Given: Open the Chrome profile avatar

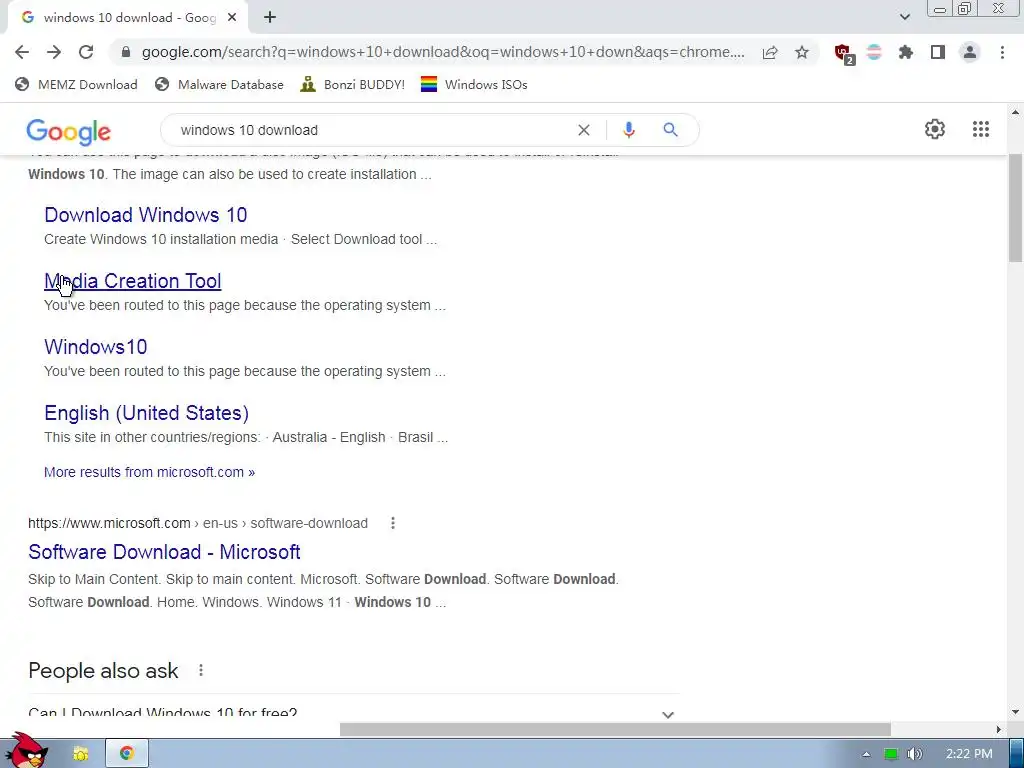Looking at the screenshot, I should [970, 52].
